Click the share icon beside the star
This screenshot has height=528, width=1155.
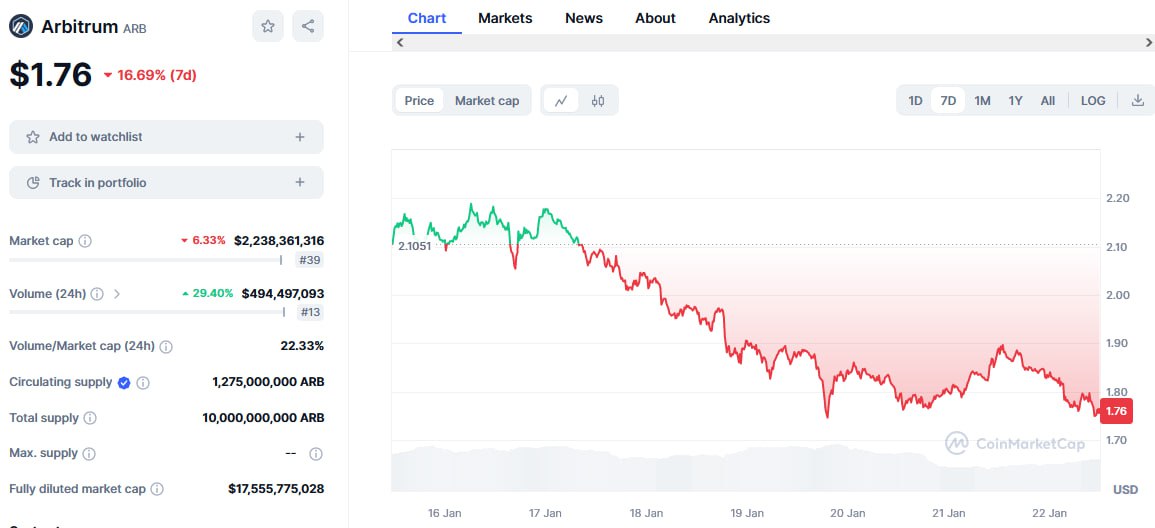(x=308, y=27)
